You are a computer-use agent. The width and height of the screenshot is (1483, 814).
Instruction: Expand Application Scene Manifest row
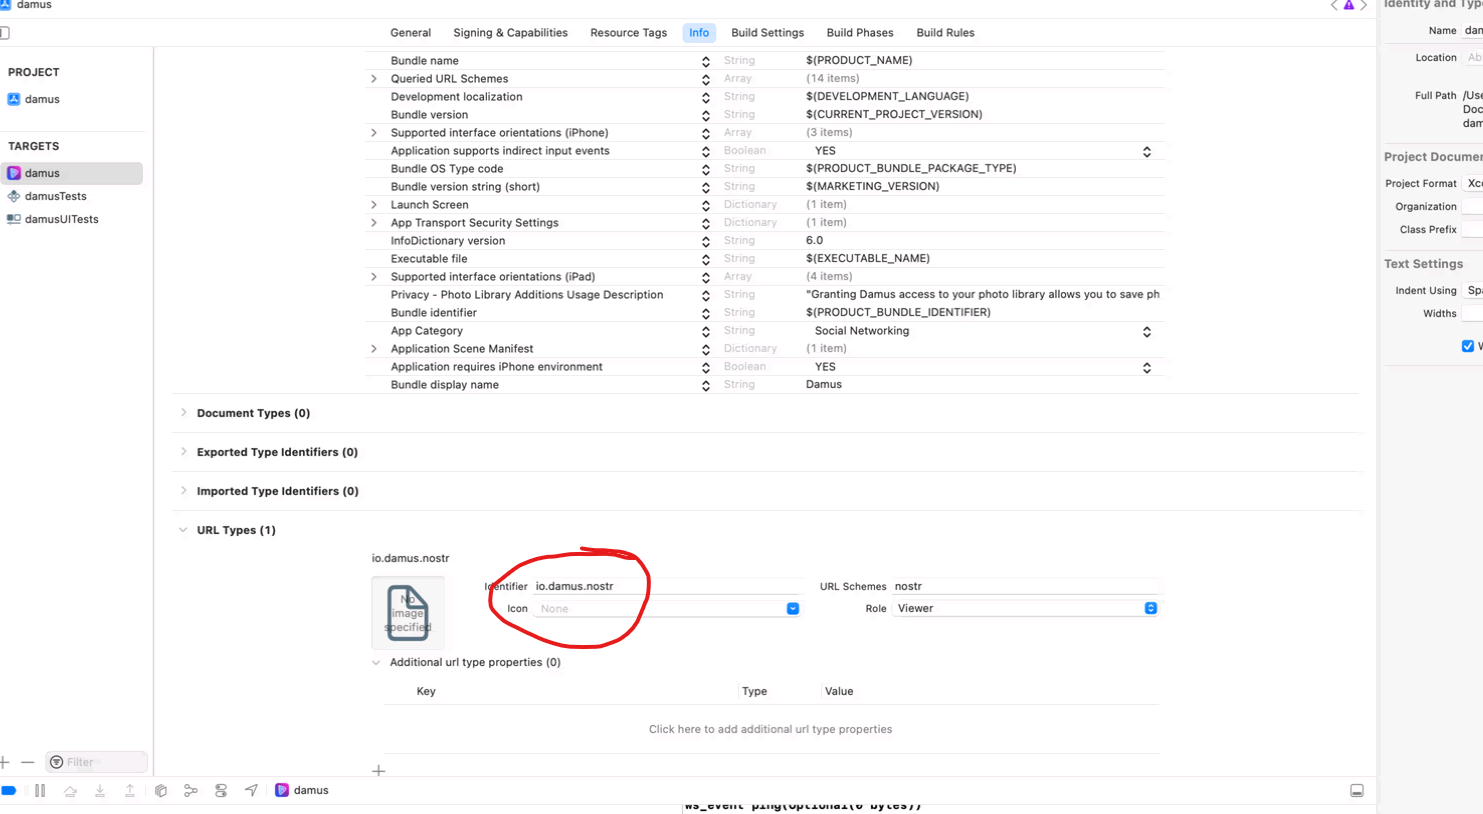click(374, 349)
